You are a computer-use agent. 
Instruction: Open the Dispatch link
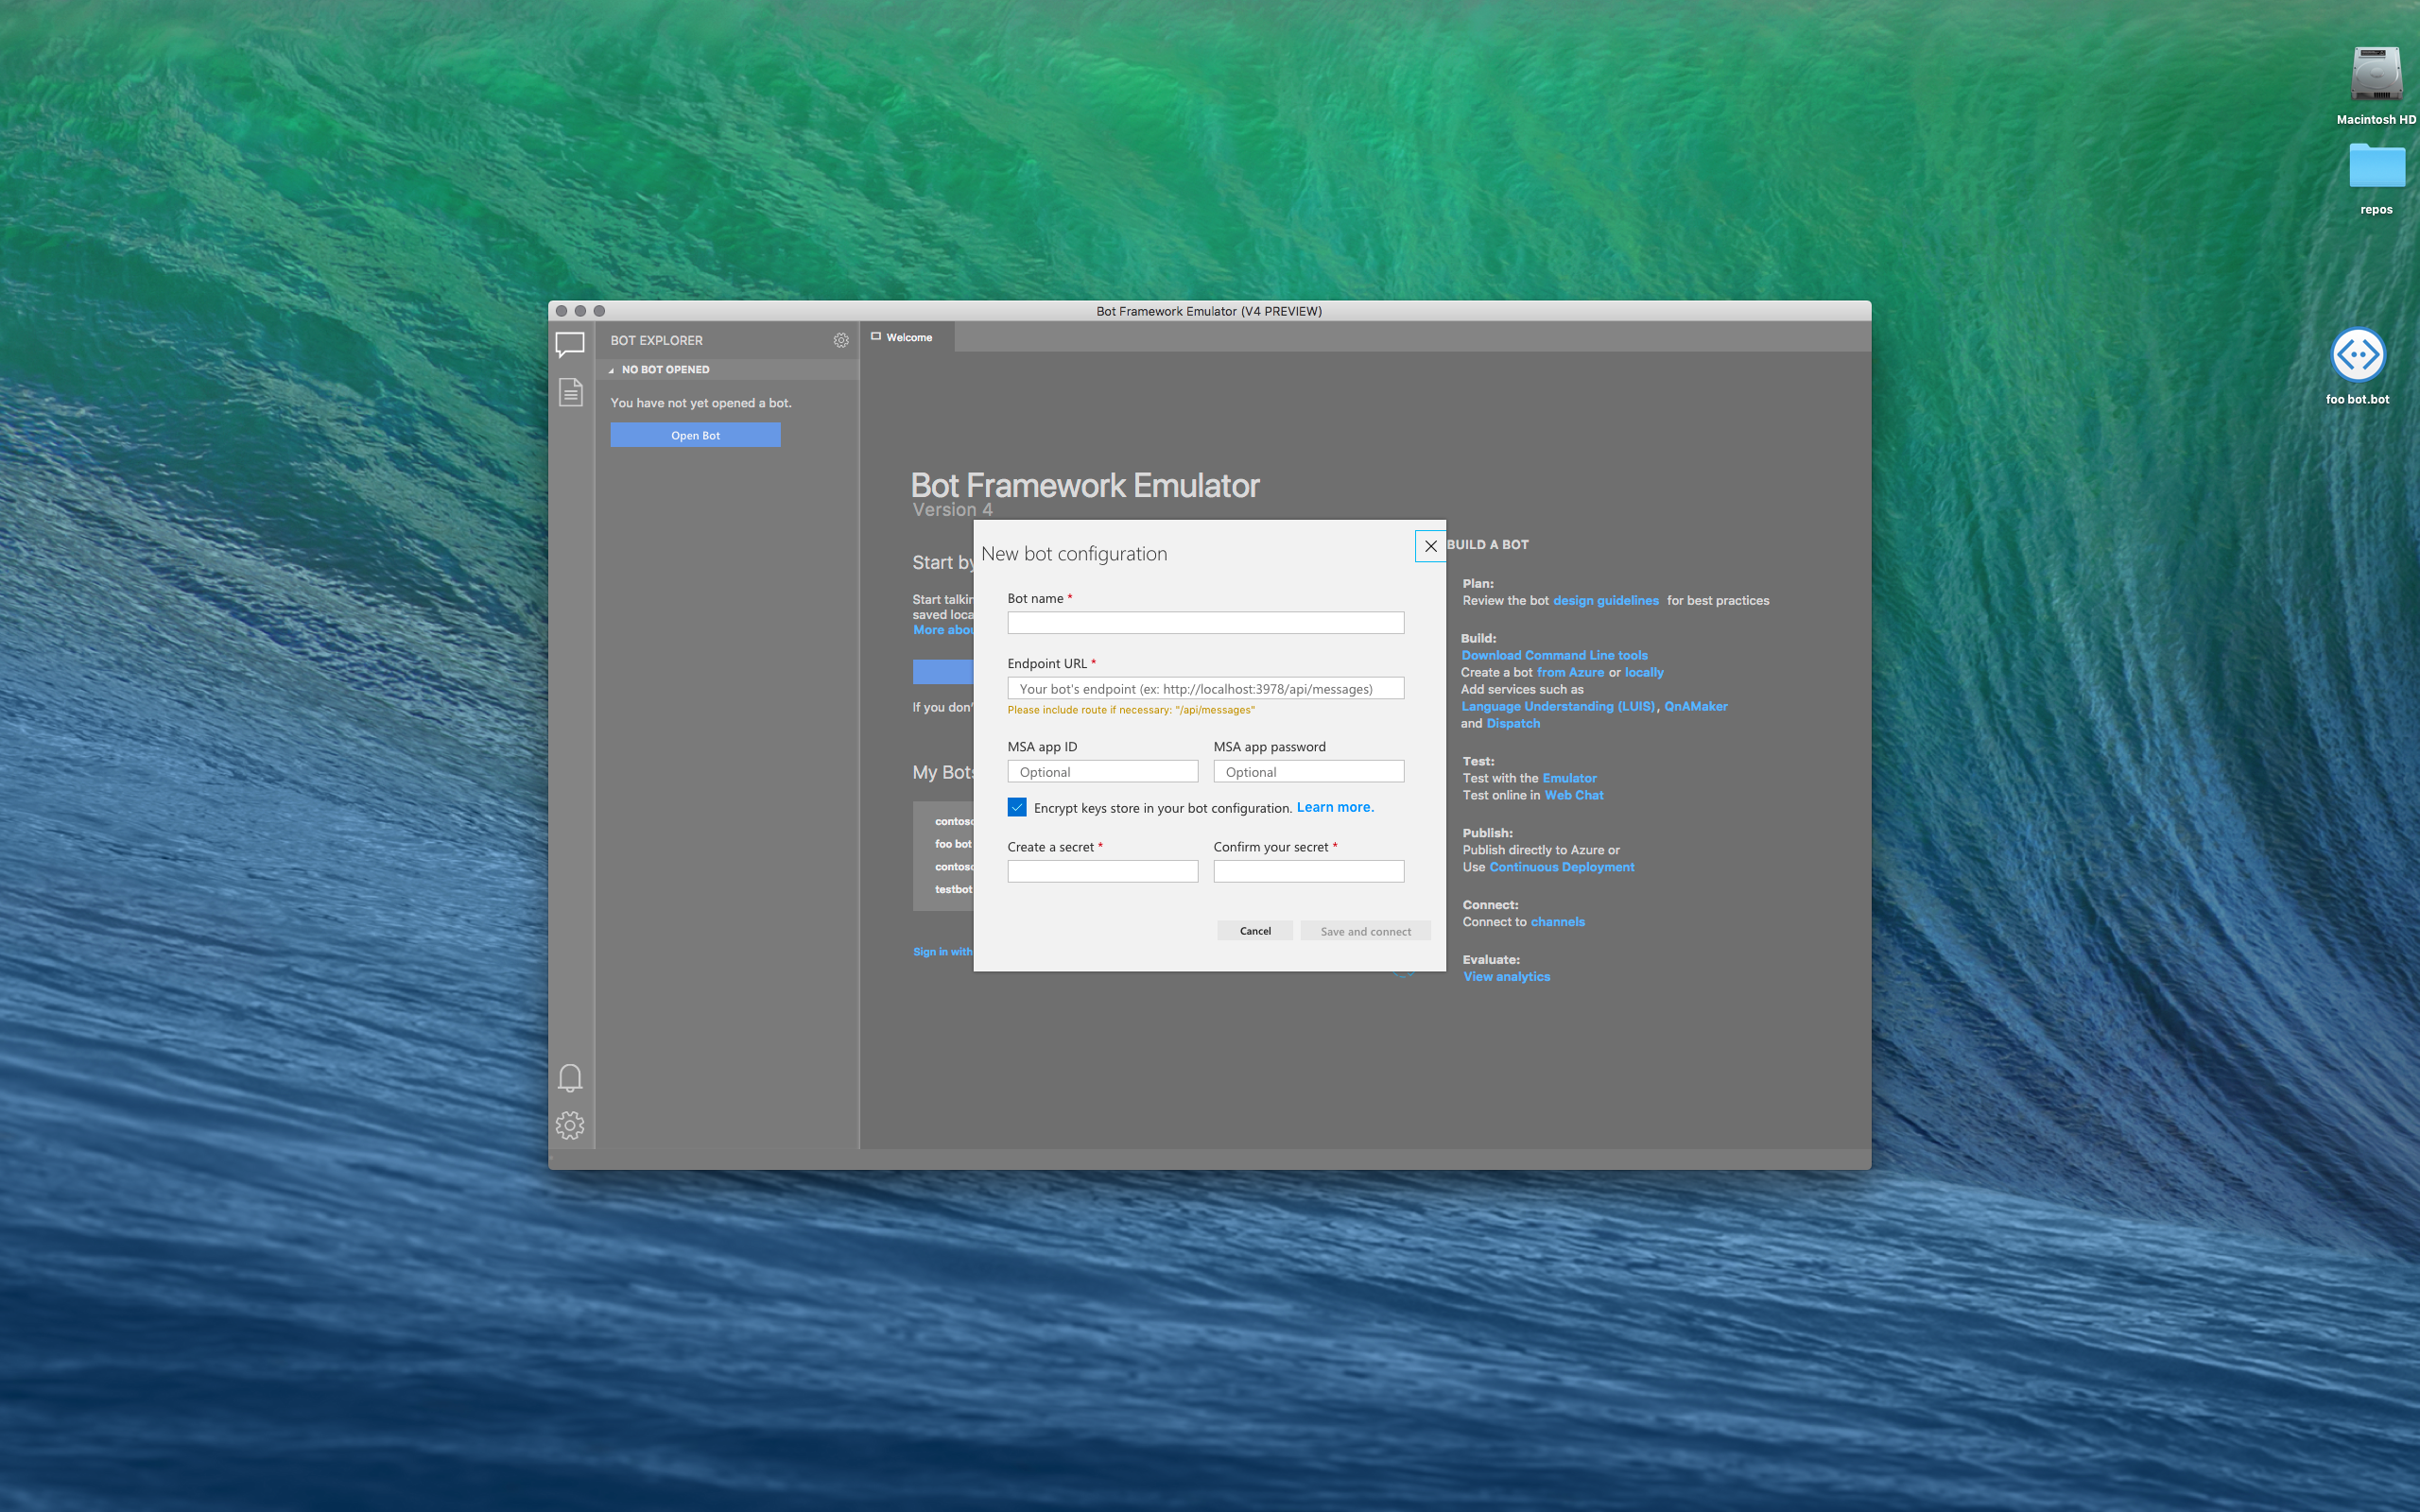click(x=1513, y=723)
